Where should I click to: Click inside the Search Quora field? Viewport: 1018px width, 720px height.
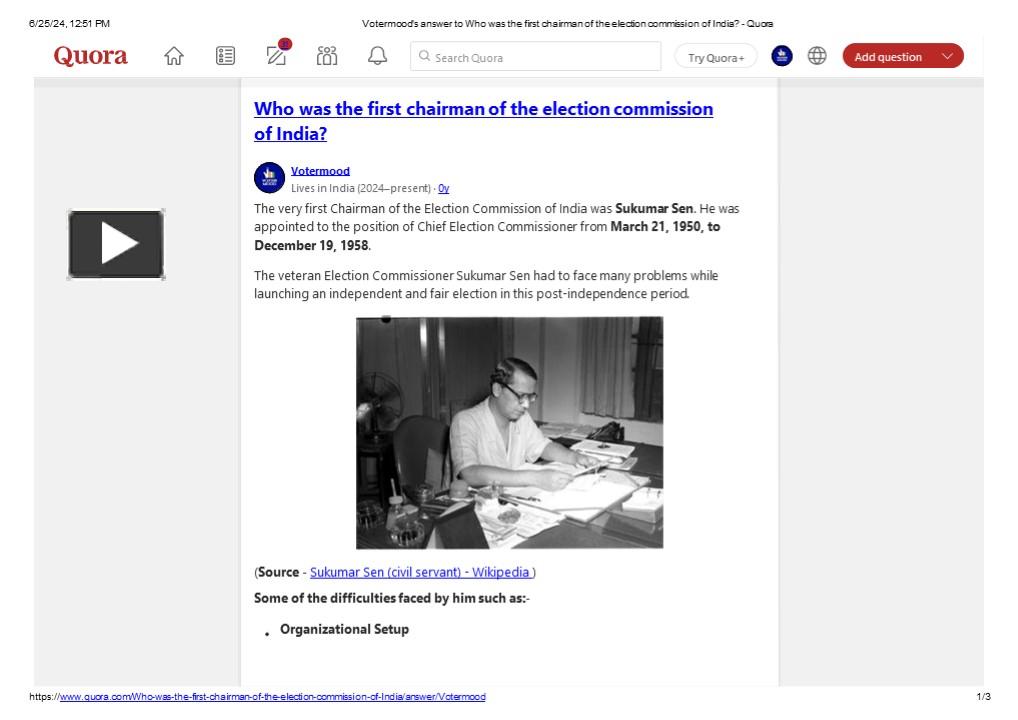pyautogui.click(x=536, y=57)
